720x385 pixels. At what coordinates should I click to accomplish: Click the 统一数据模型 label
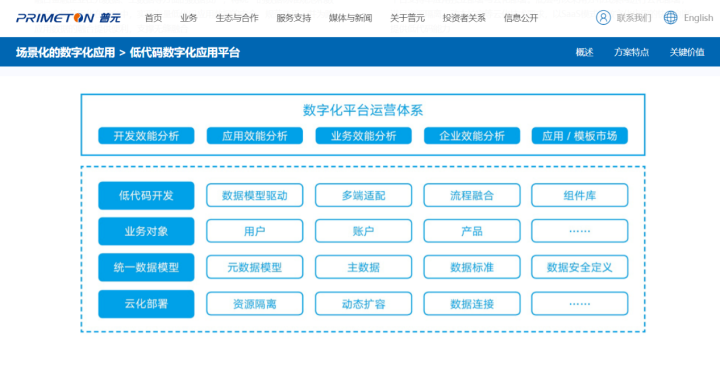click(x=146, y=267)
